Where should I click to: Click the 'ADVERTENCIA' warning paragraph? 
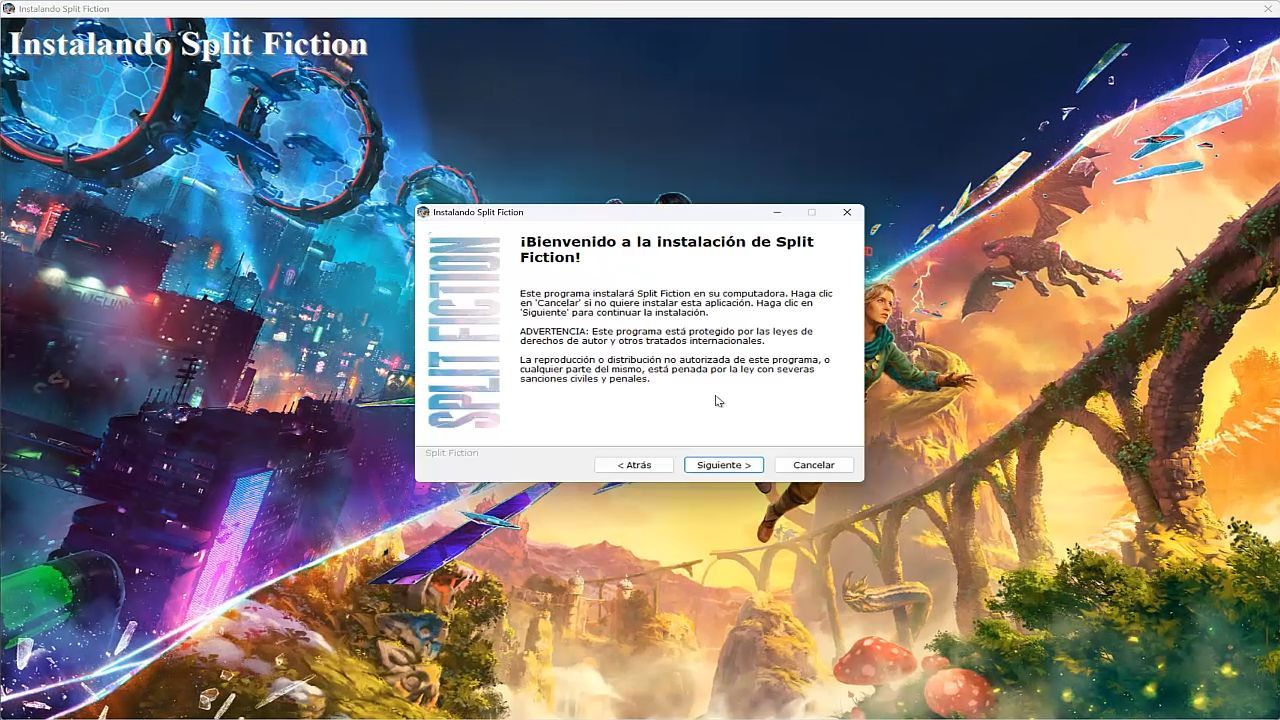(666, 336)
